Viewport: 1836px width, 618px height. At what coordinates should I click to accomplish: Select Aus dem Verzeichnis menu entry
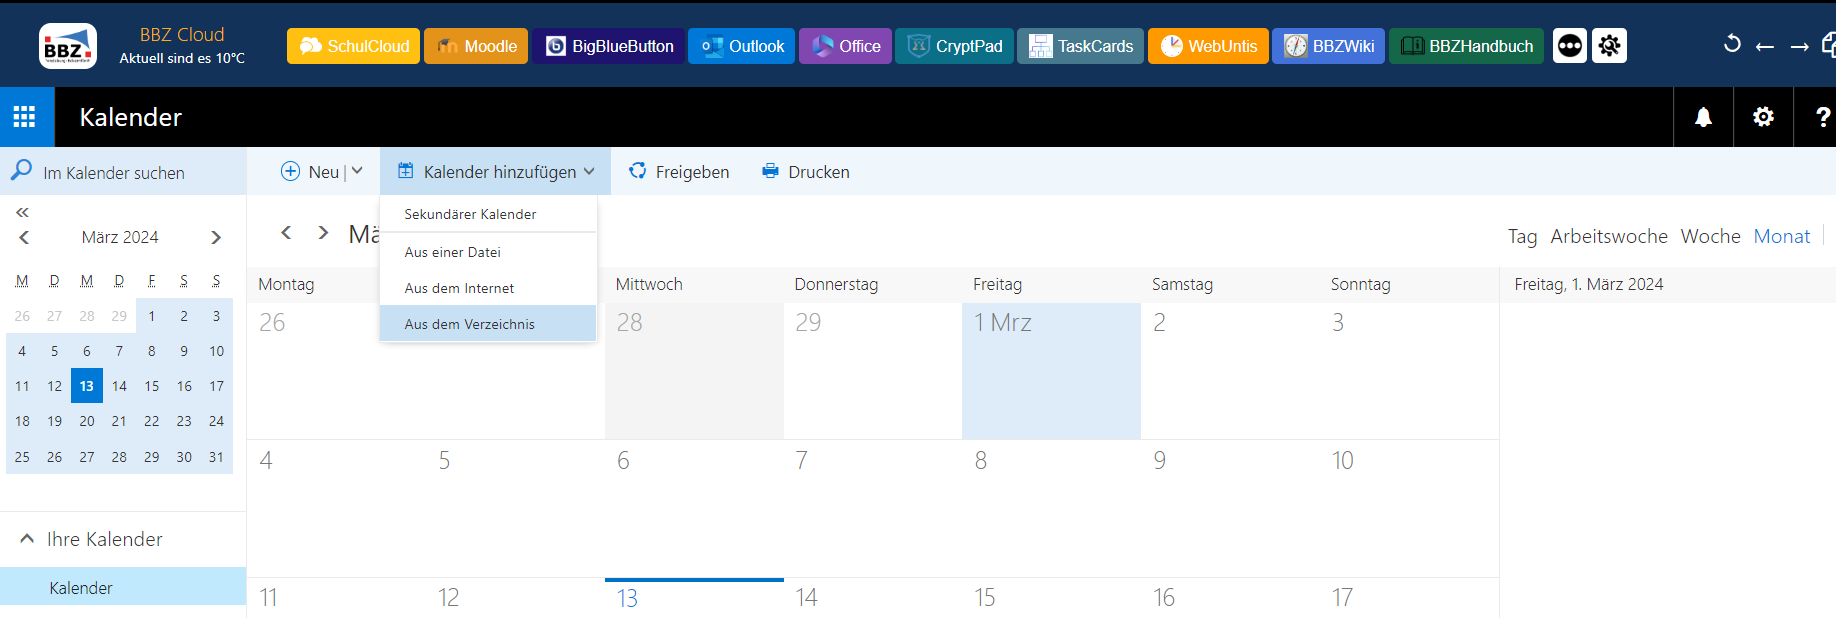click(x=470, y=324)
